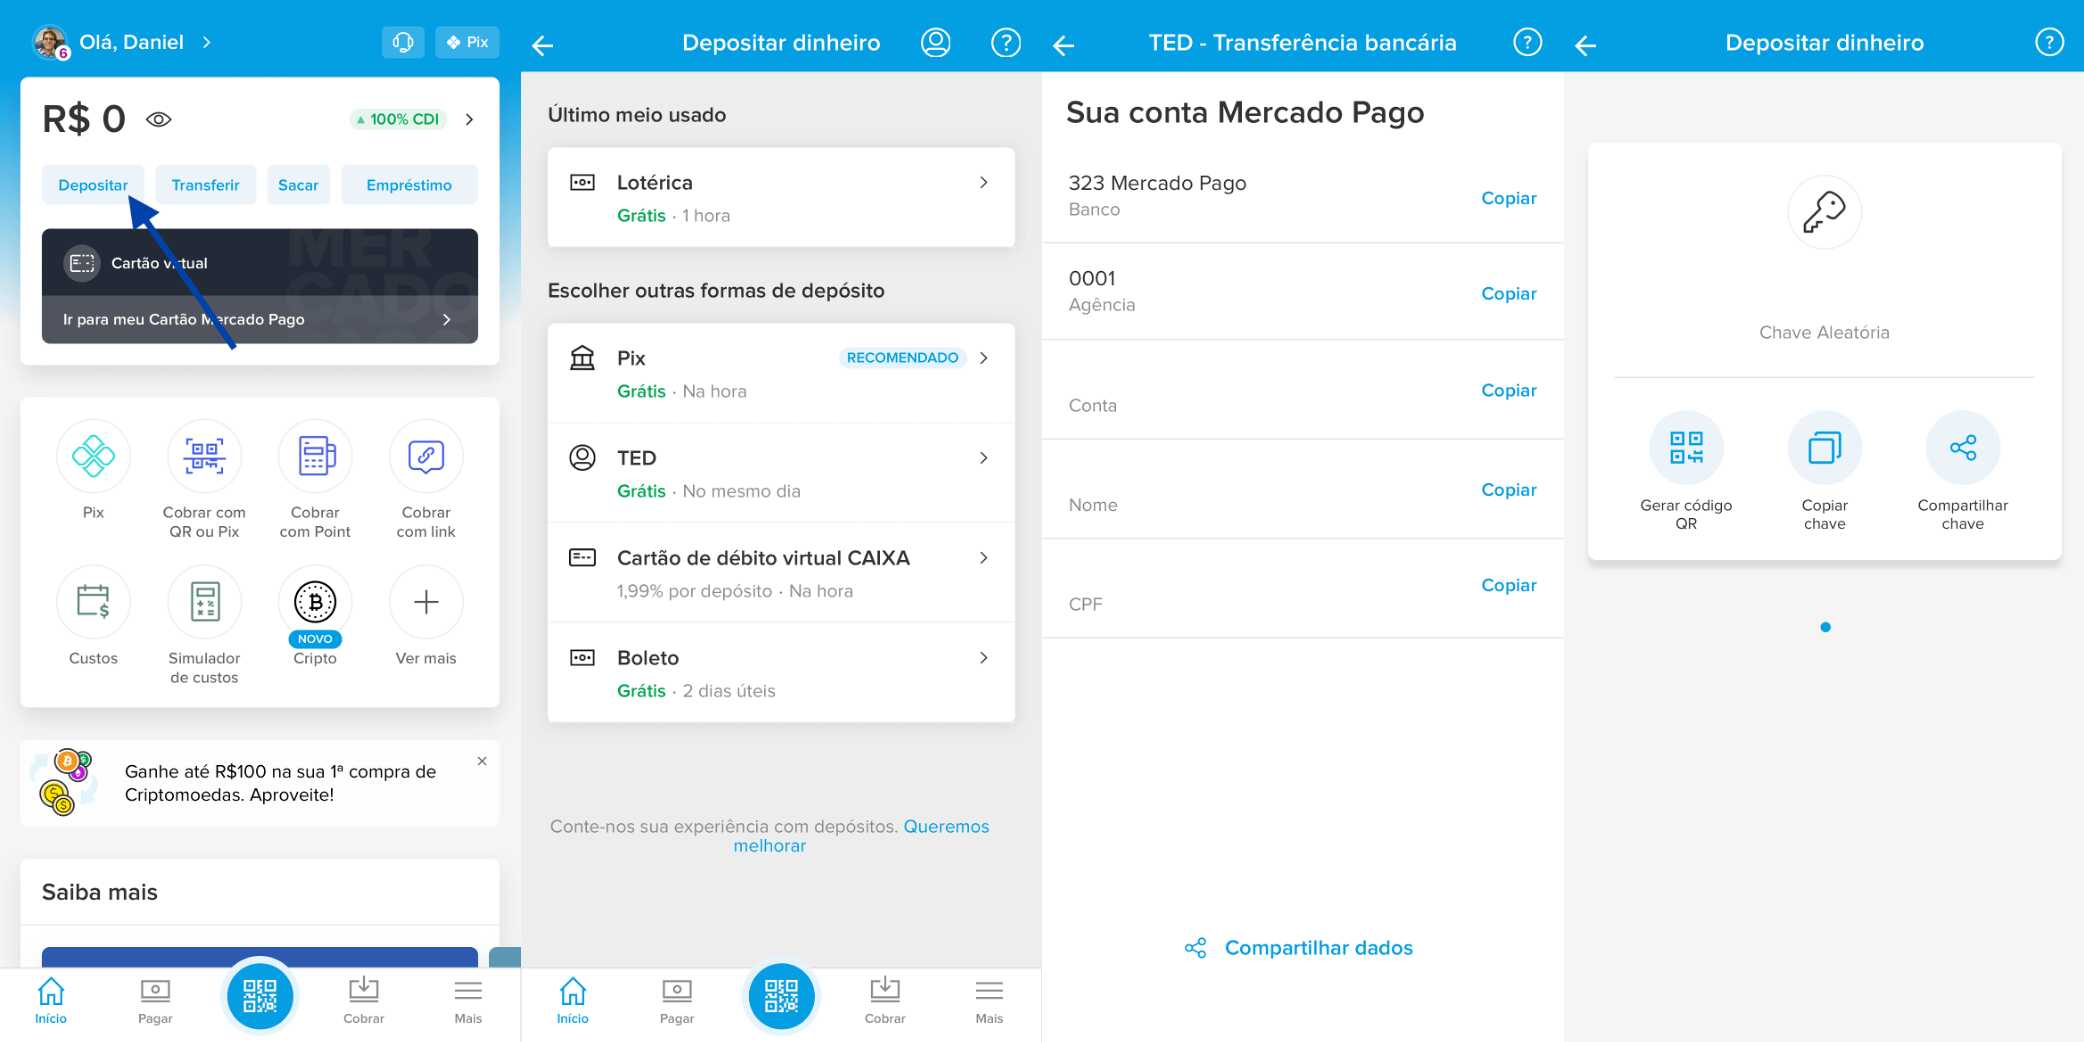Image resolution: width=2084 pixels, height=1042 pixels.
Task: Open Cobrar com Point icon
Action: (x=315, y=456)
